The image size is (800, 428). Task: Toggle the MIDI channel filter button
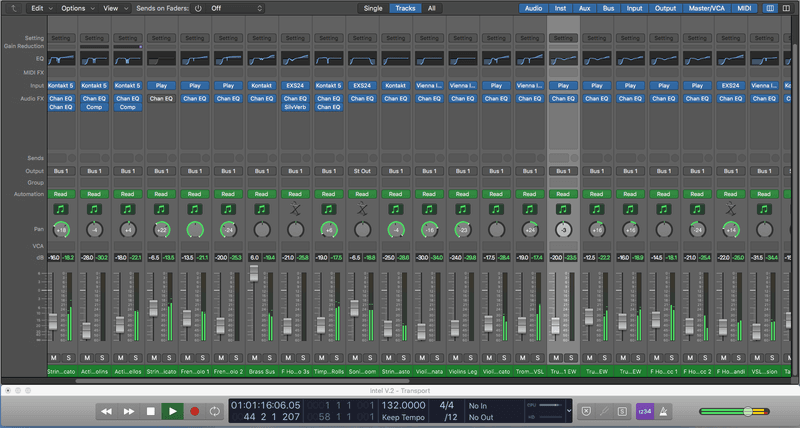(x=744, y=8)
